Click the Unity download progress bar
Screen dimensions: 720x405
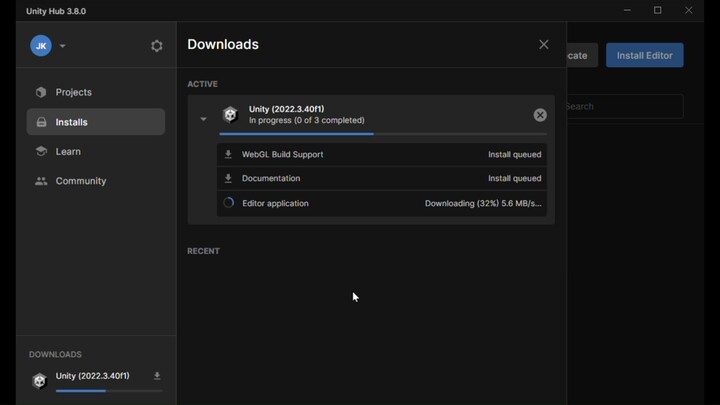tap(383, 134)
